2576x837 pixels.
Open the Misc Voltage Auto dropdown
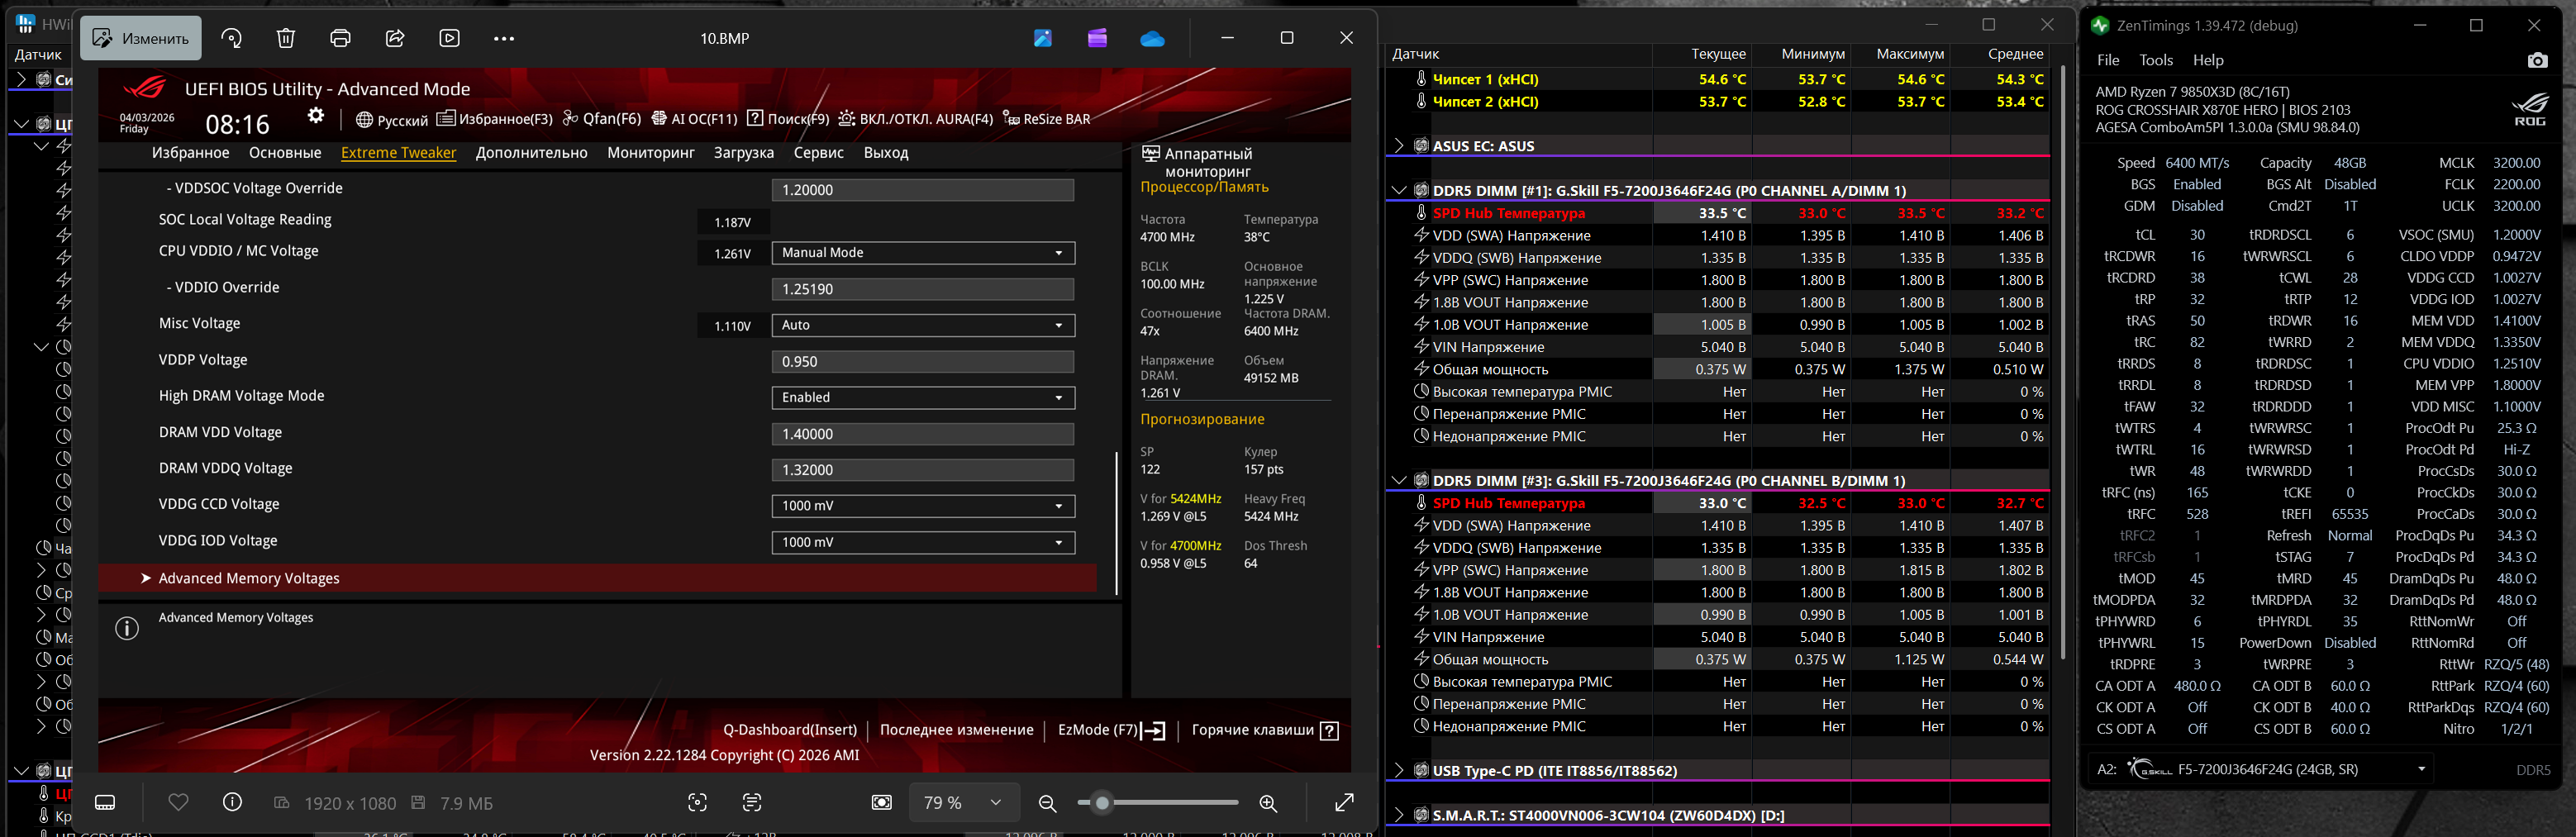point(923,325)
